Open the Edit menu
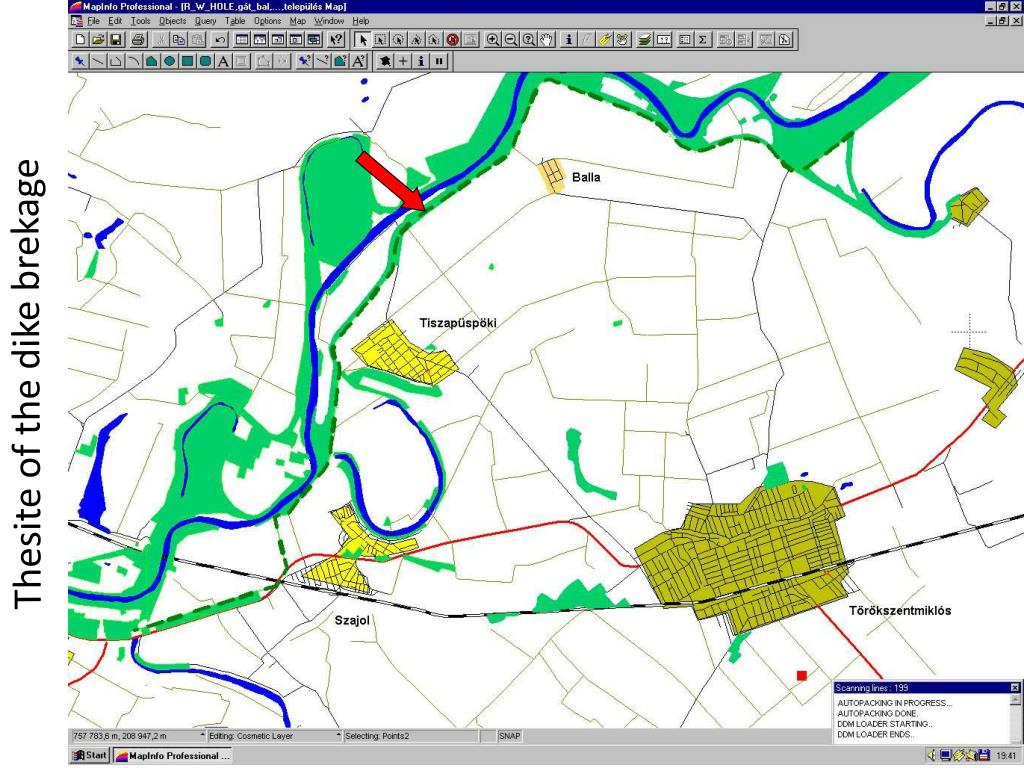The width and height of the screenshot is (1024, 768). point(115,21)
